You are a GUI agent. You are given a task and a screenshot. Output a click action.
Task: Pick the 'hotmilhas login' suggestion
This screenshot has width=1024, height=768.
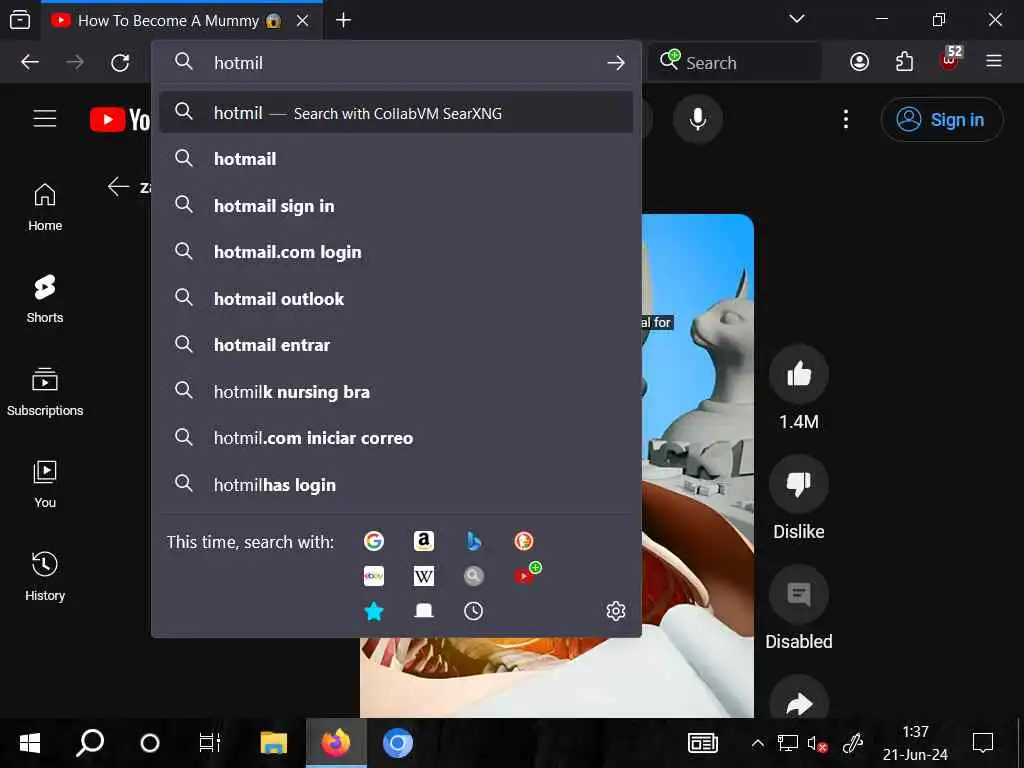tap(396, 485)
